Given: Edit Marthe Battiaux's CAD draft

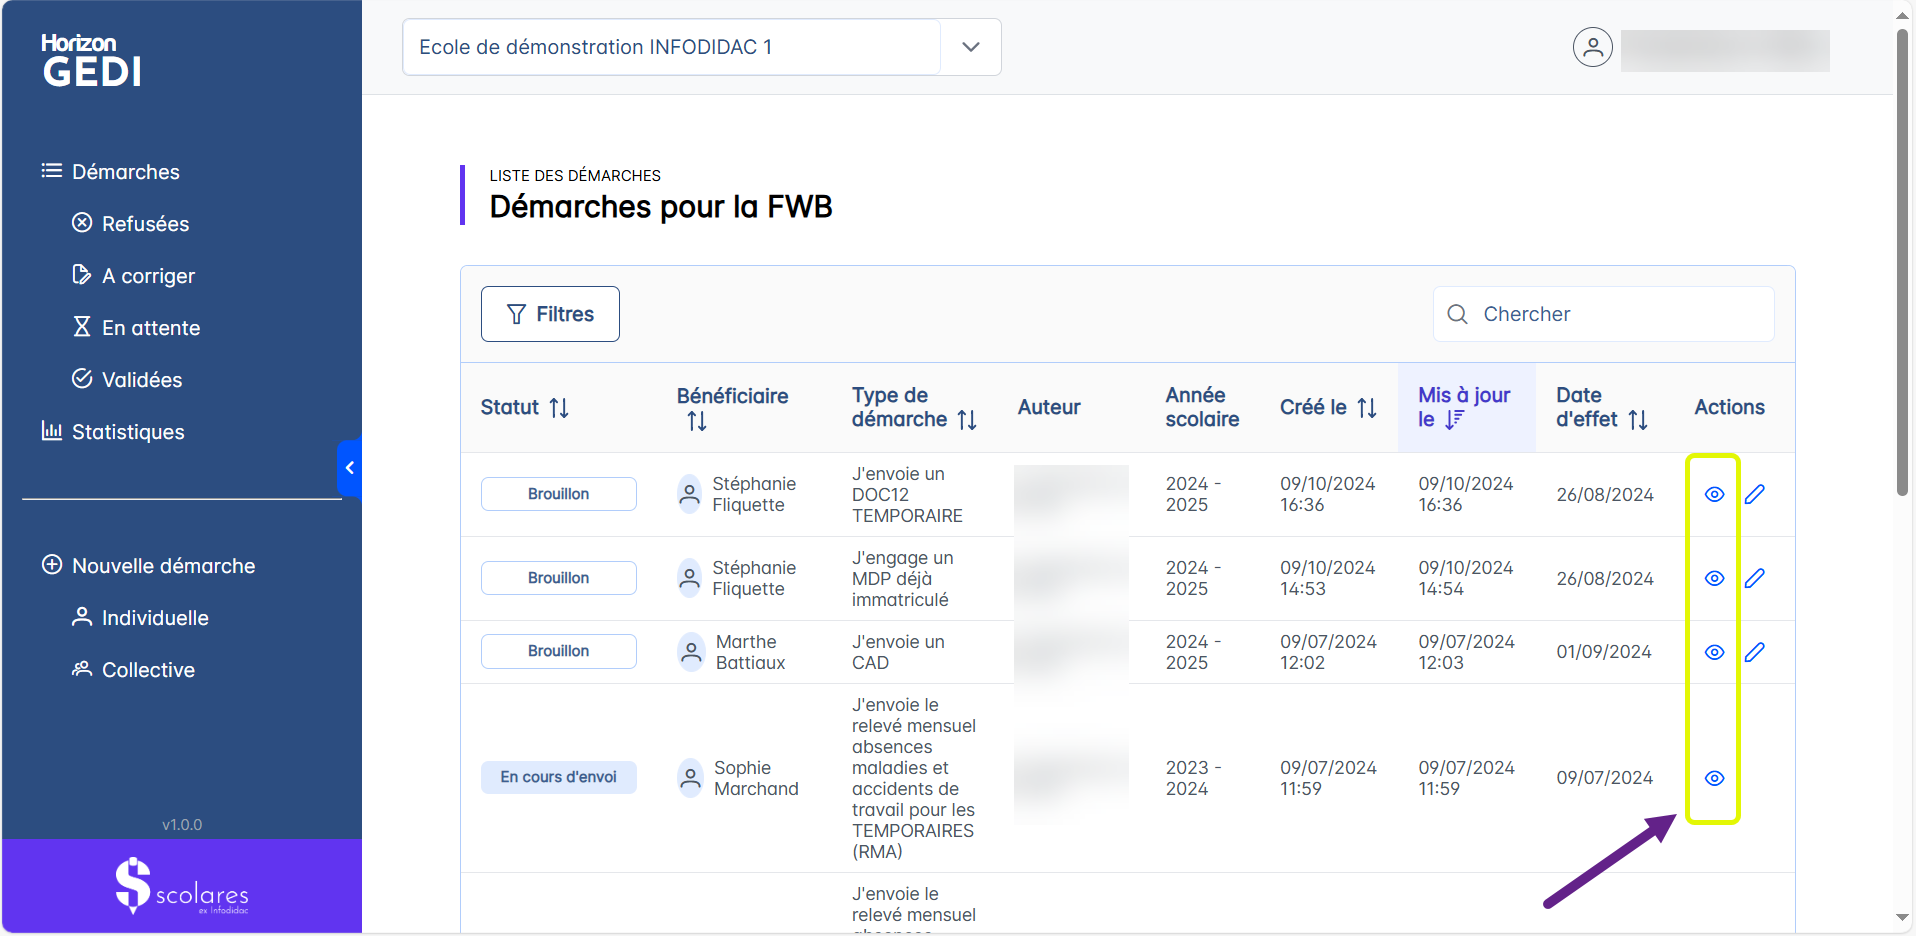Looking at the screenshot, I should (x=1755, y=652).
